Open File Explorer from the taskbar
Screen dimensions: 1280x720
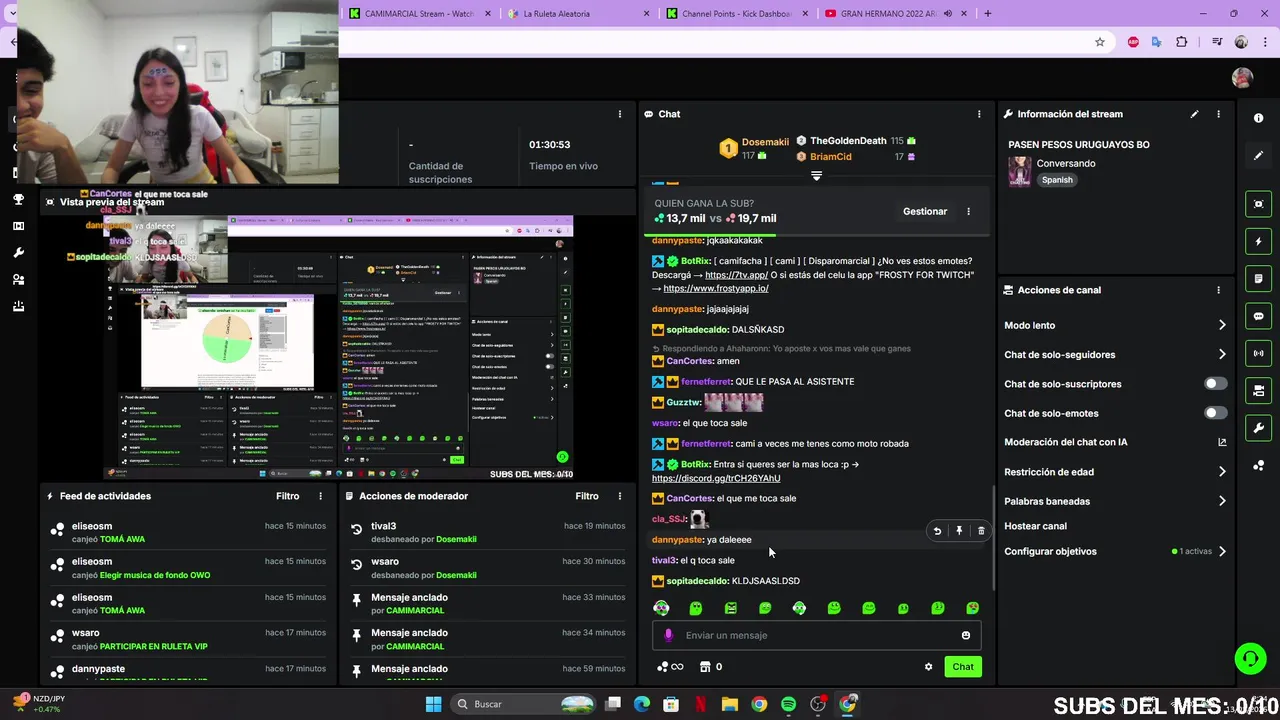729,704
